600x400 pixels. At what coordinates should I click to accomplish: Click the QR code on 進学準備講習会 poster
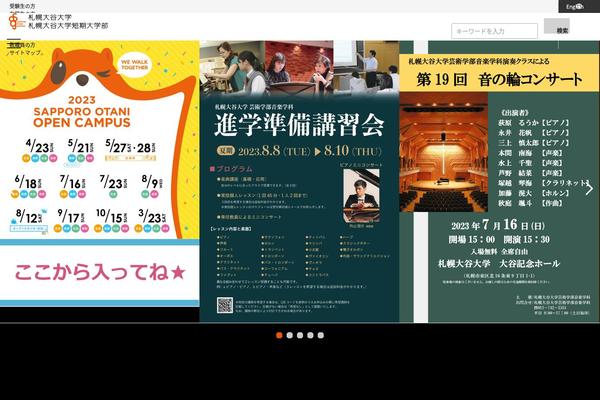pos(225,305)
